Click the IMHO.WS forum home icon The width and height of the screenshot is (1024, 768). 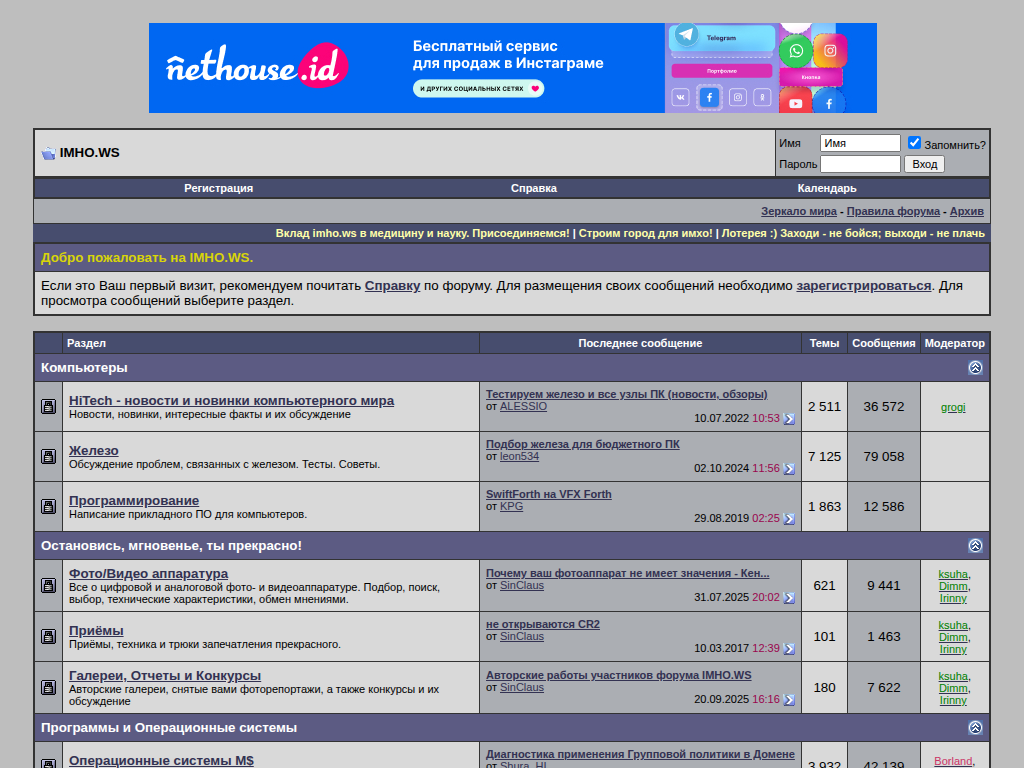48,153
